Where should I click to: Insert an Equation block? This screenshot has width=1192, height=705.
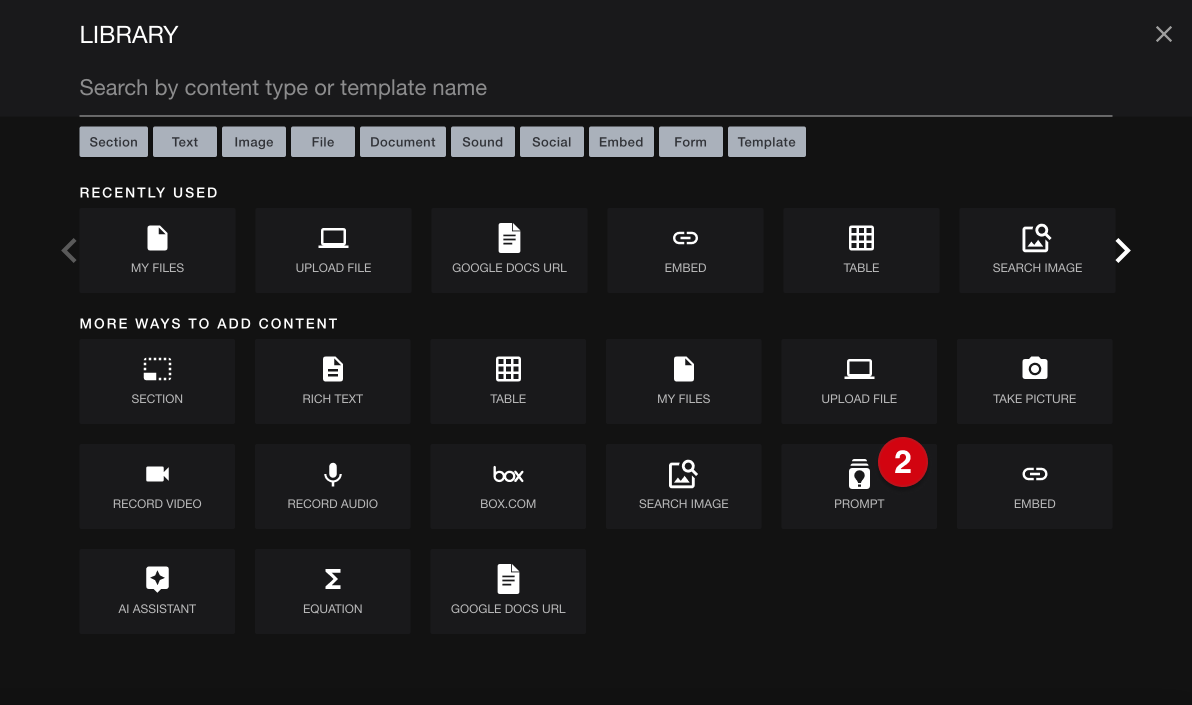coord(333,592)
